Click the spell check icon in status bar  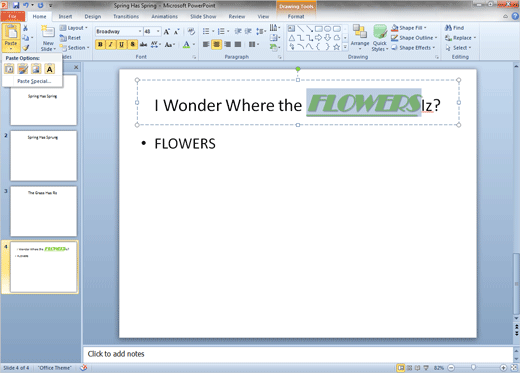84,367
